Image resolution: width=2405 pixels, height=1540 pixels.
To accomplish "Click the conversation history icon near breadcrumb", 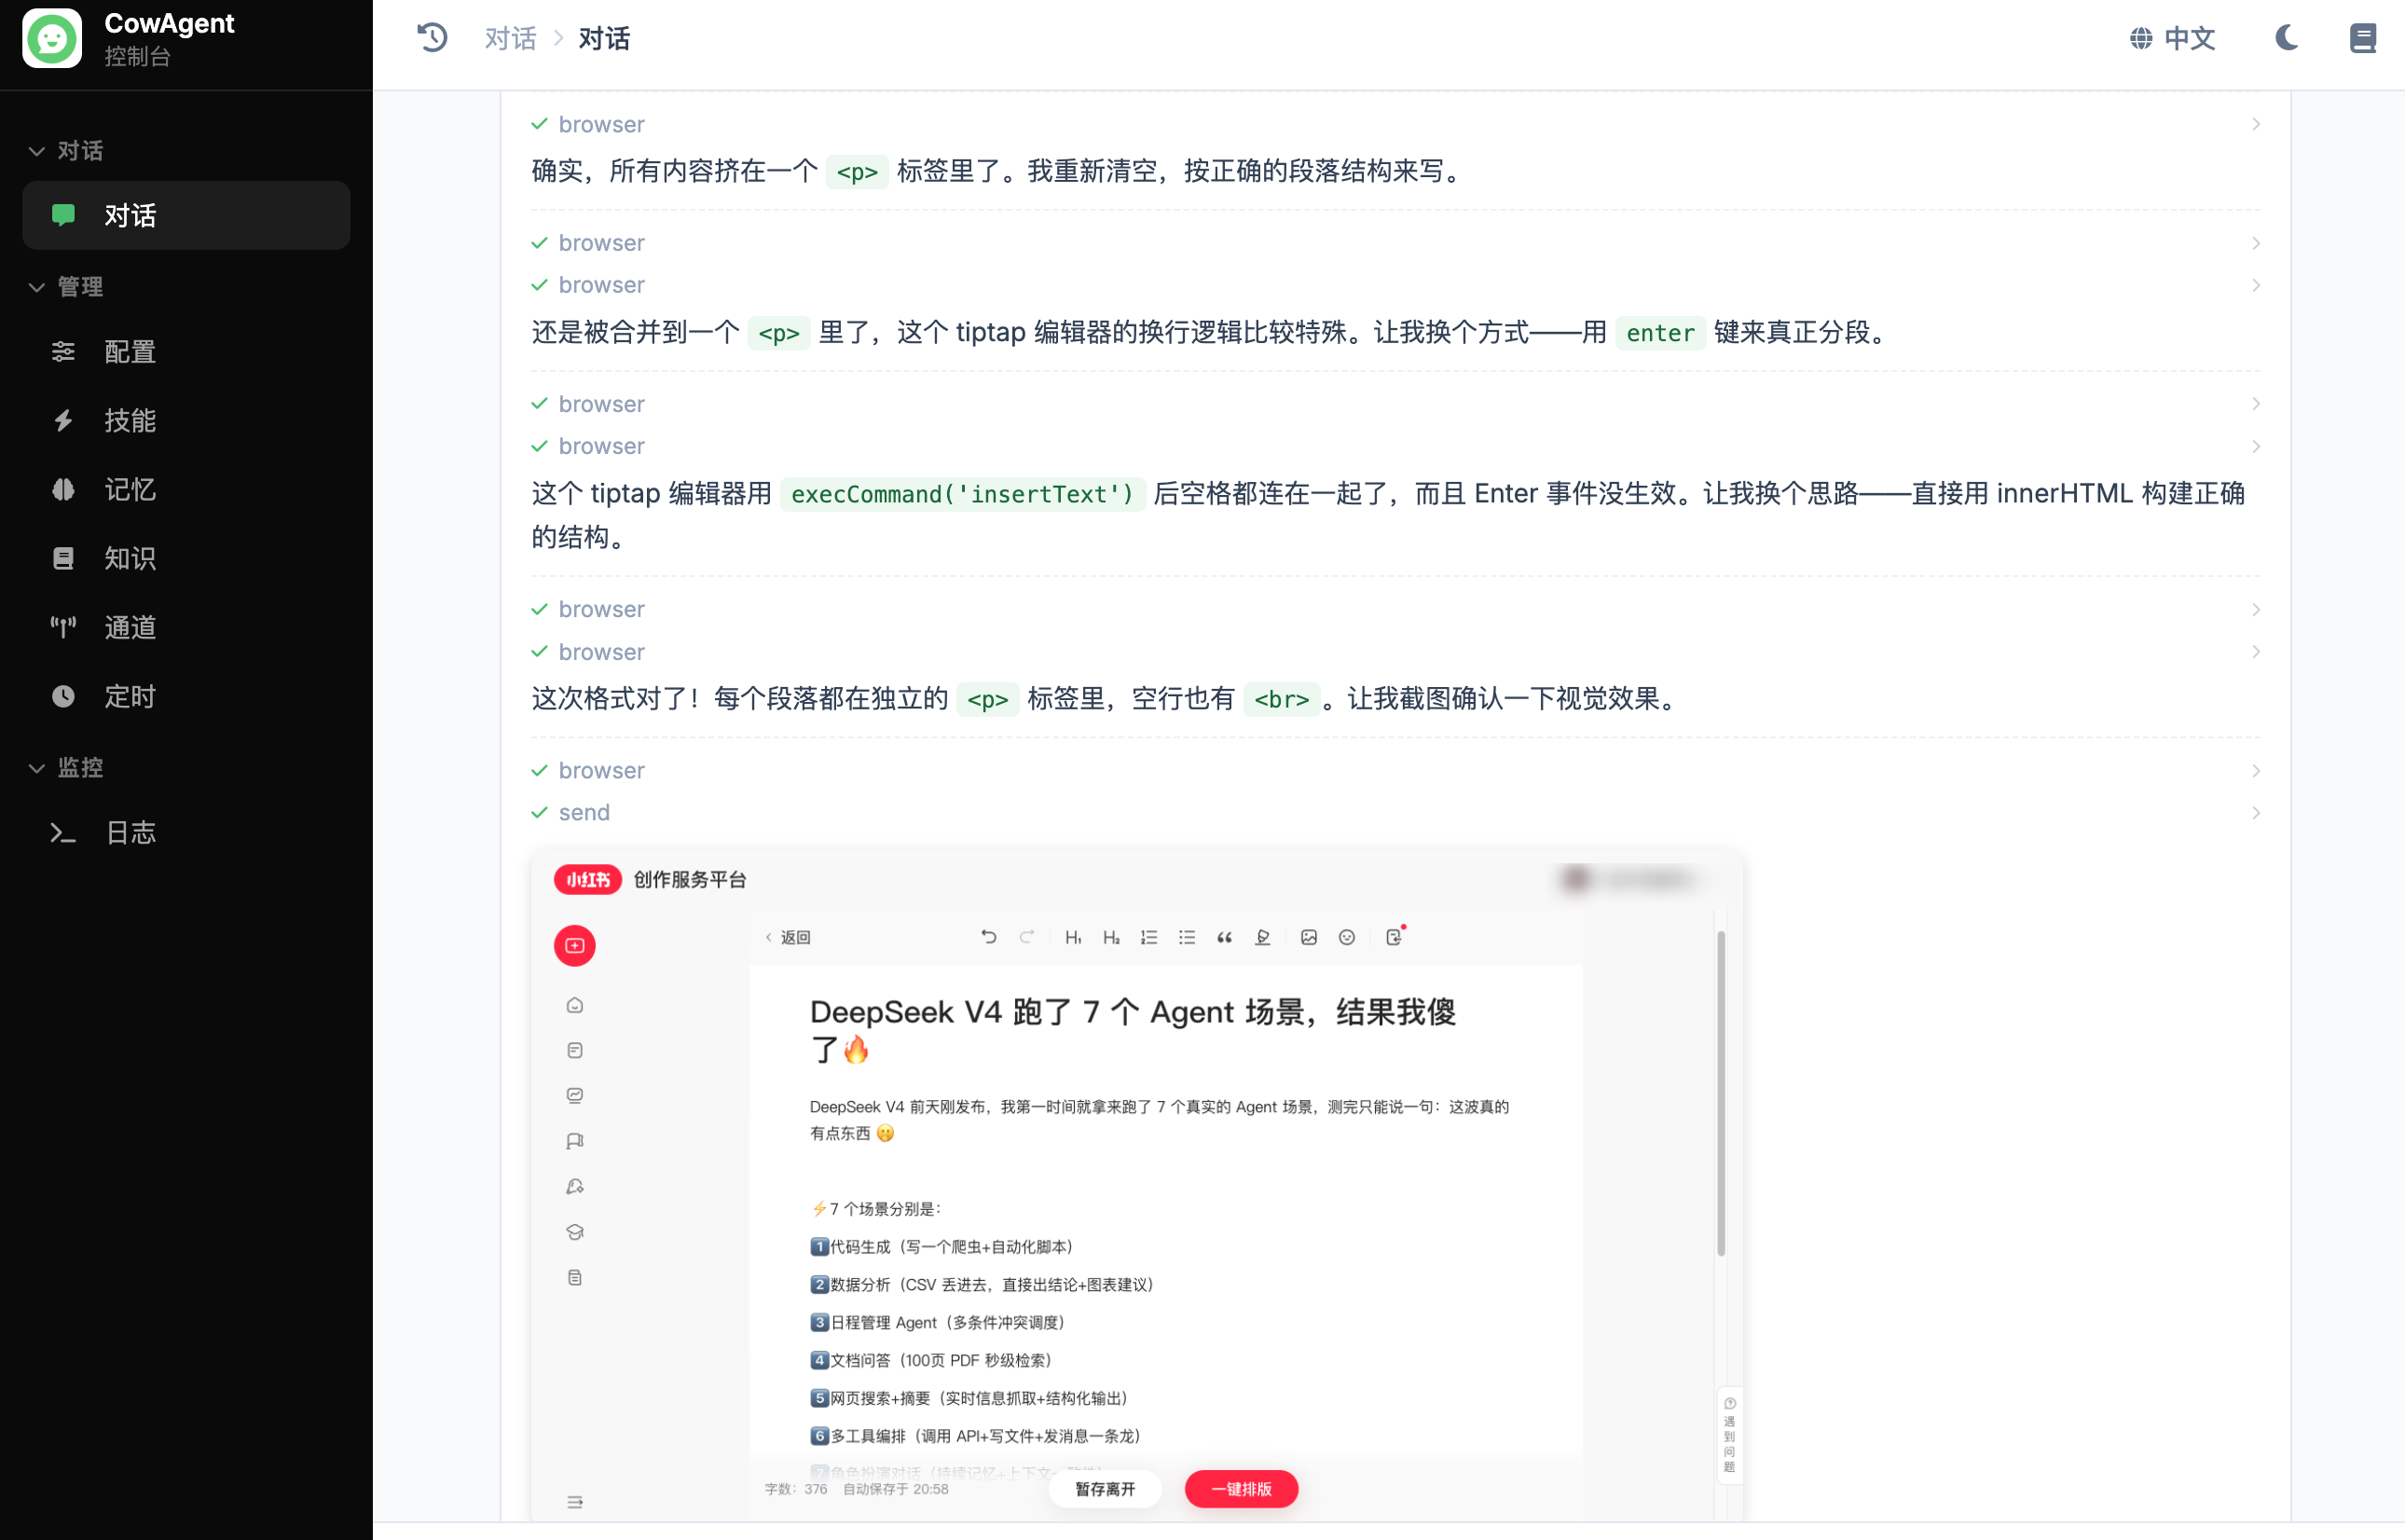I will (432, 38).
